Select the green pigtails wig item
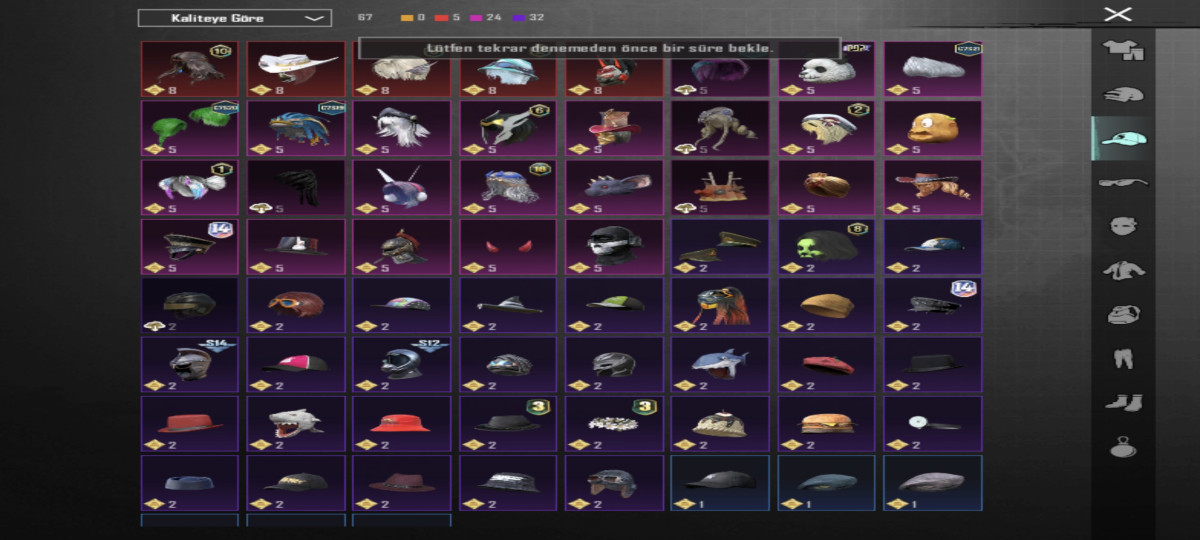The width and height of the screenshot is (1200, 540). pyautogui.click(x=190, y=128)
